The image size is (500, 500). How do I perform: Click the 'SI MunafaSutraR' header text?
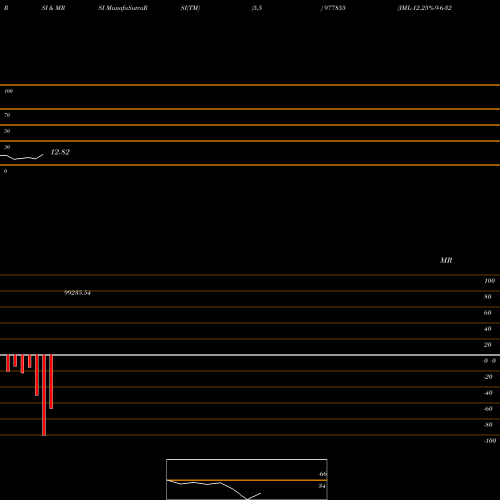[x=123, y=8]
